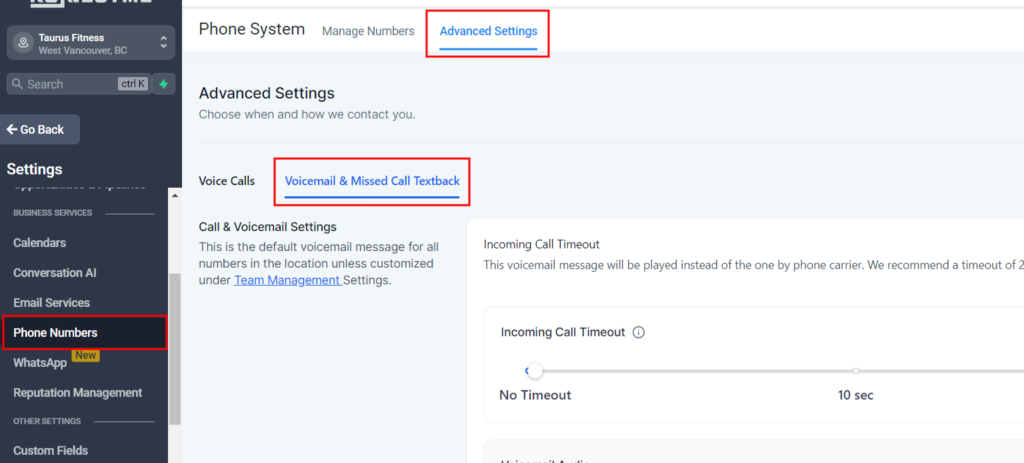Click the Incoming Call Timeout info icon
The height and width of the screenshot is (463, 1024).
click(639, 333)
